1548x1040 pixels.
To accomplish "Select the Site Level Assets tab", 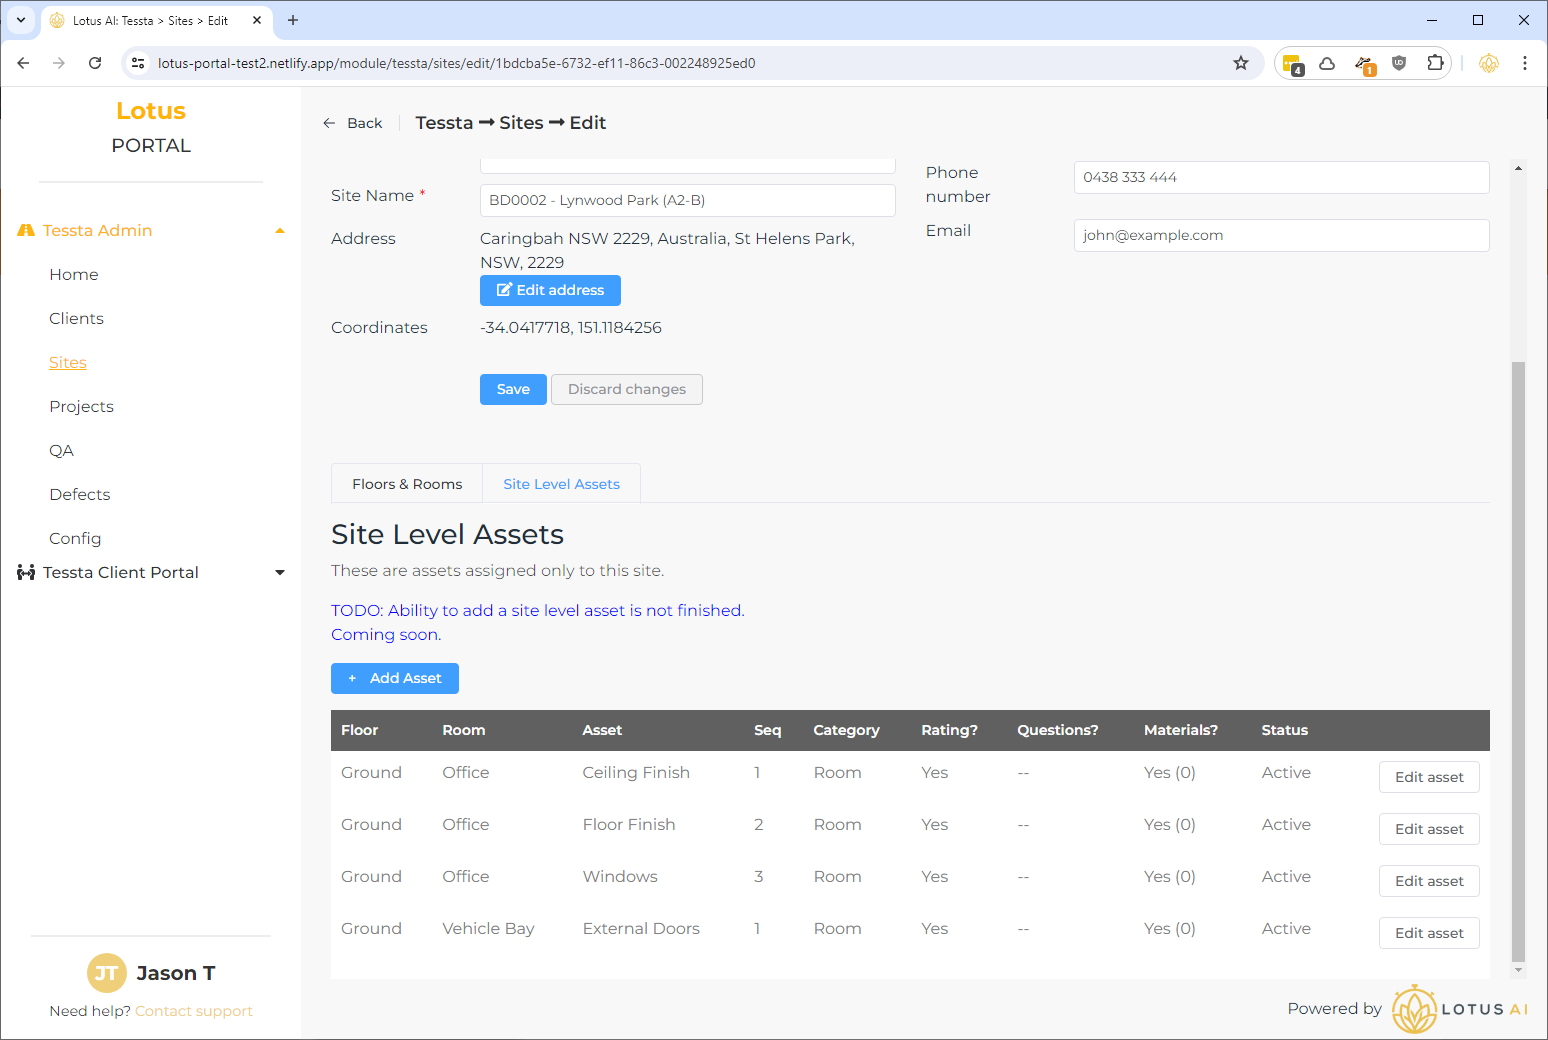I will point(561,484).
